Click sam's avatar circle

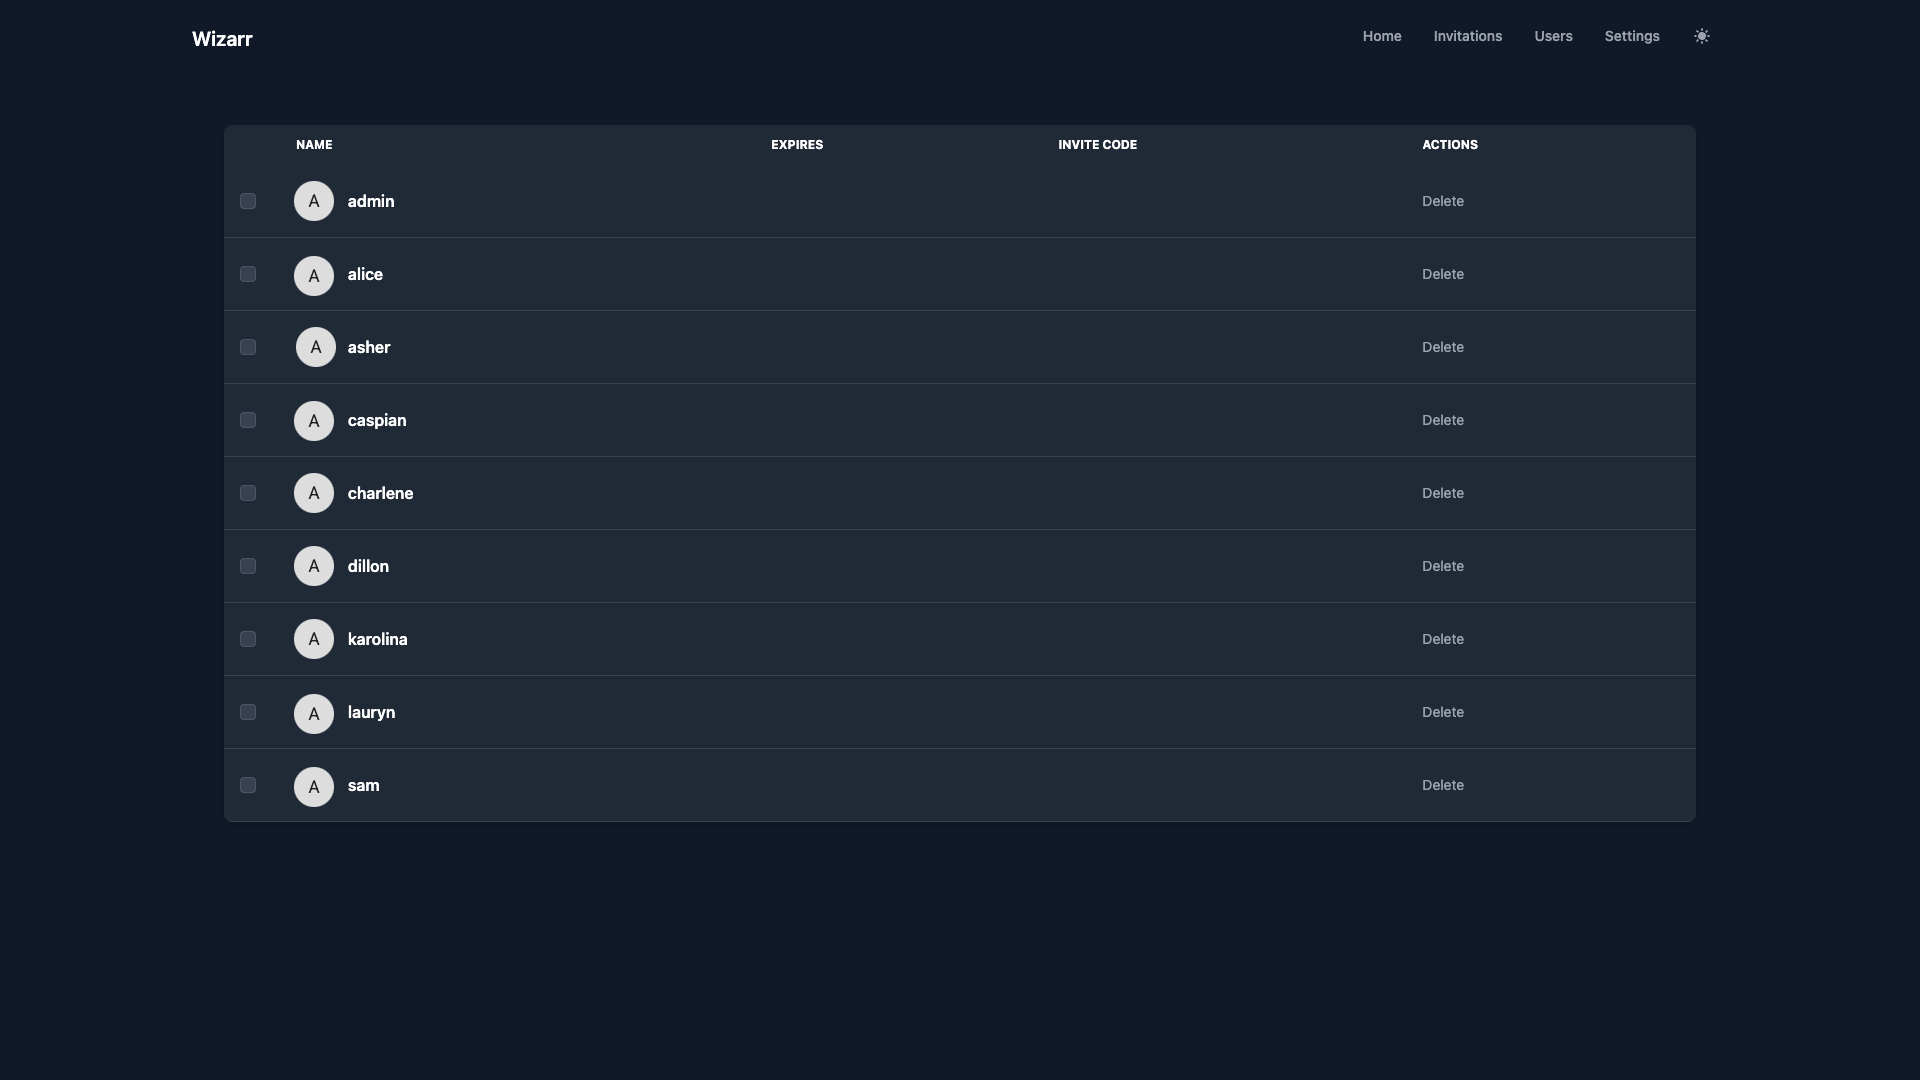tap(313, 786)
